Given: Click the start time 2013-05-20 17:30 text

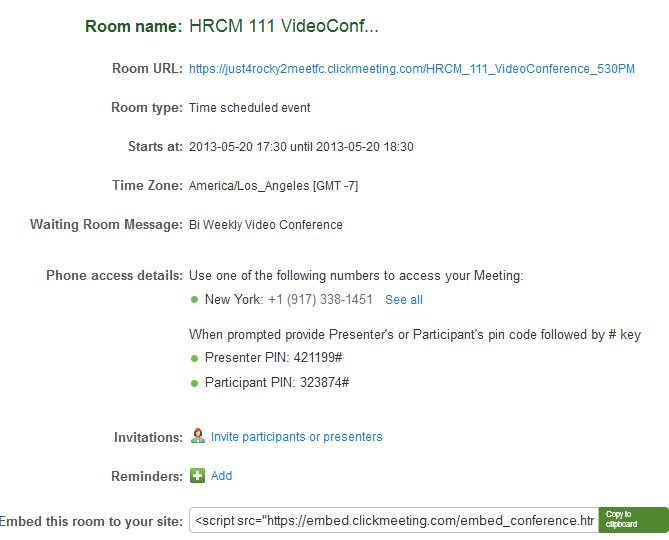Looking at the screenshot, I should 238,147.
